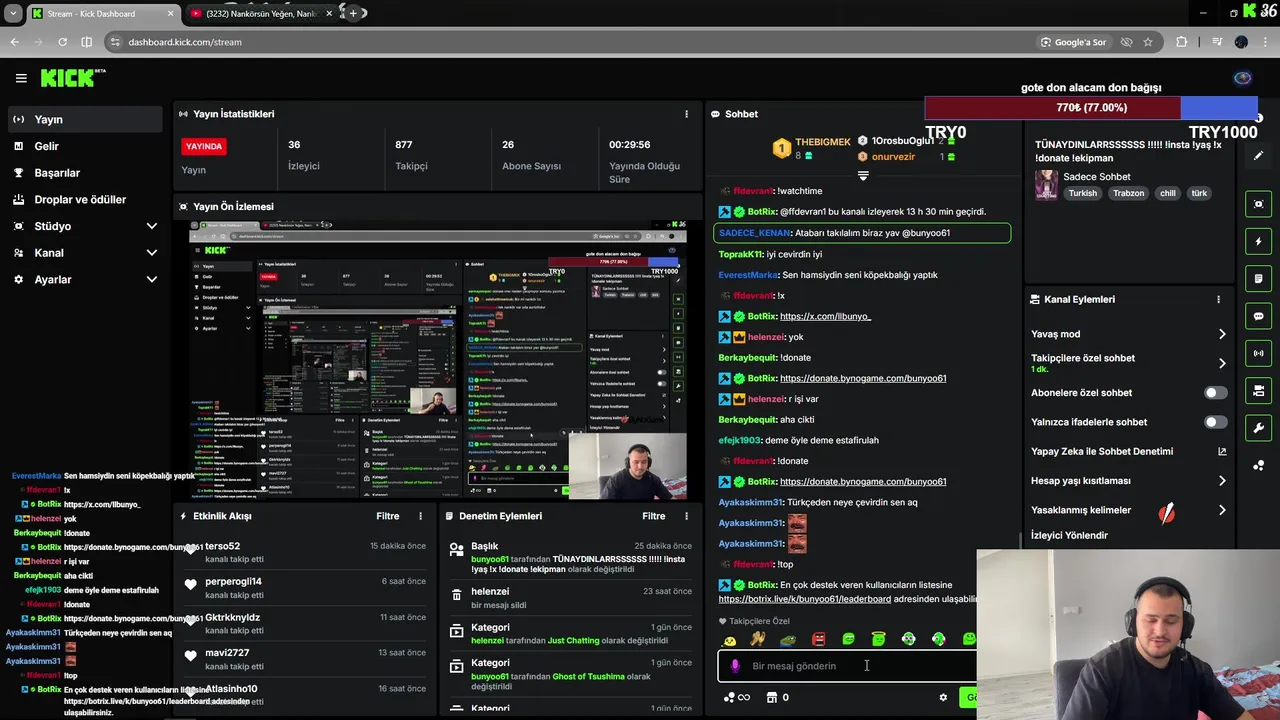Image resolution: width=1280 pixels, height=720 pixels.
Task: Click the three-dots cluster icon in right toolbar
Action: [1258, 465]
